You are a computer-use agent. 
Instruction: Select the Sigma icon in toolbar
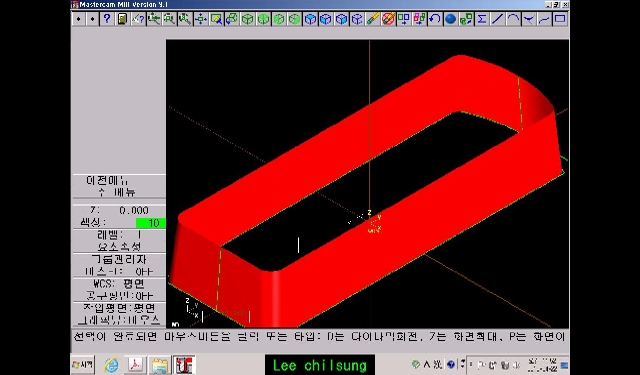pyautogui.click(x=482, y=19)
